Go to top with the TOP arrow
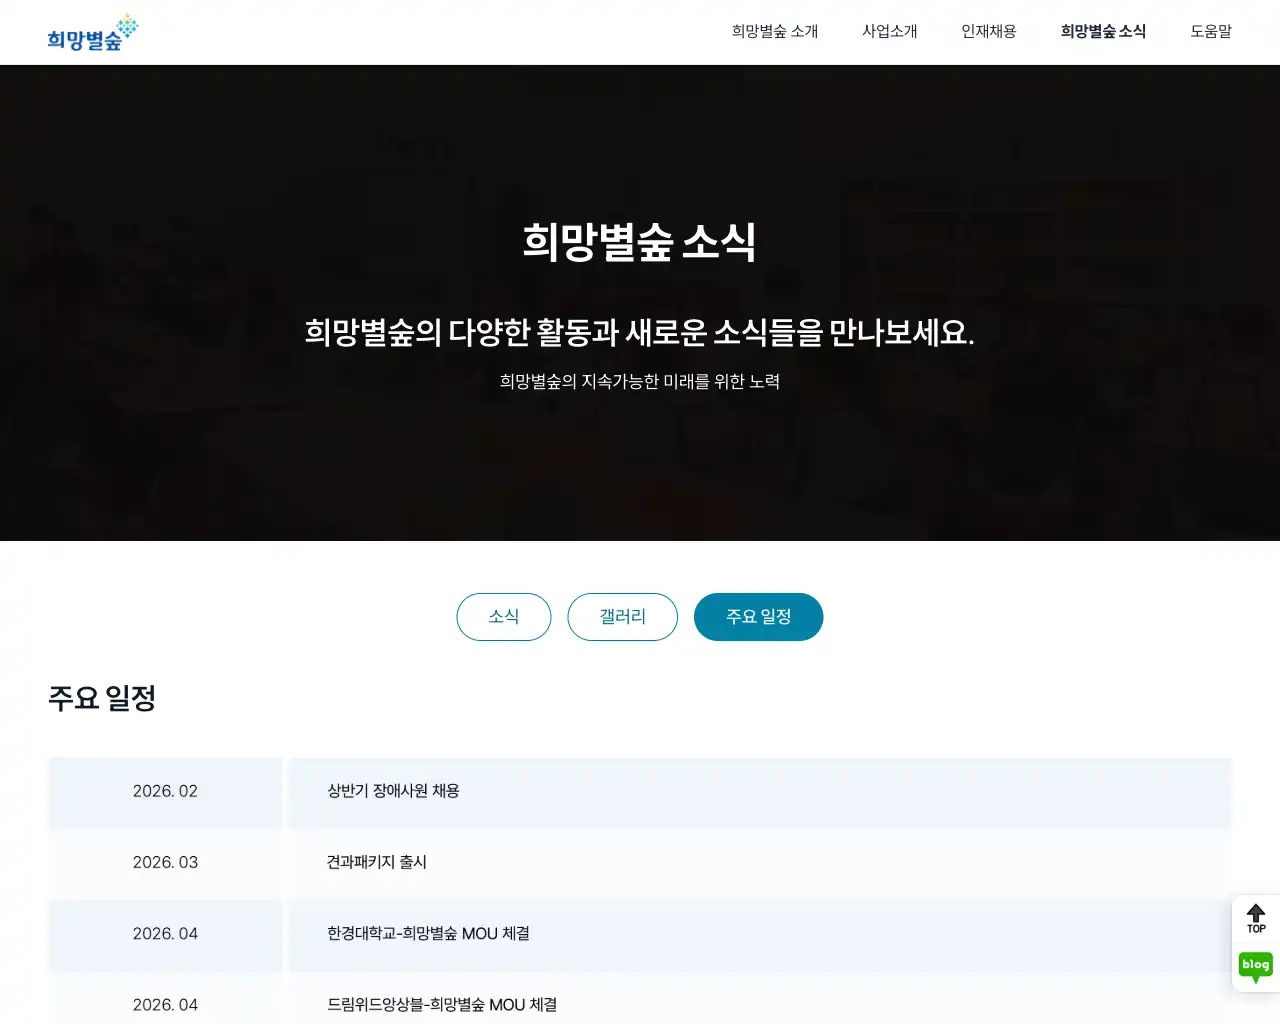 pos(1256,918)
